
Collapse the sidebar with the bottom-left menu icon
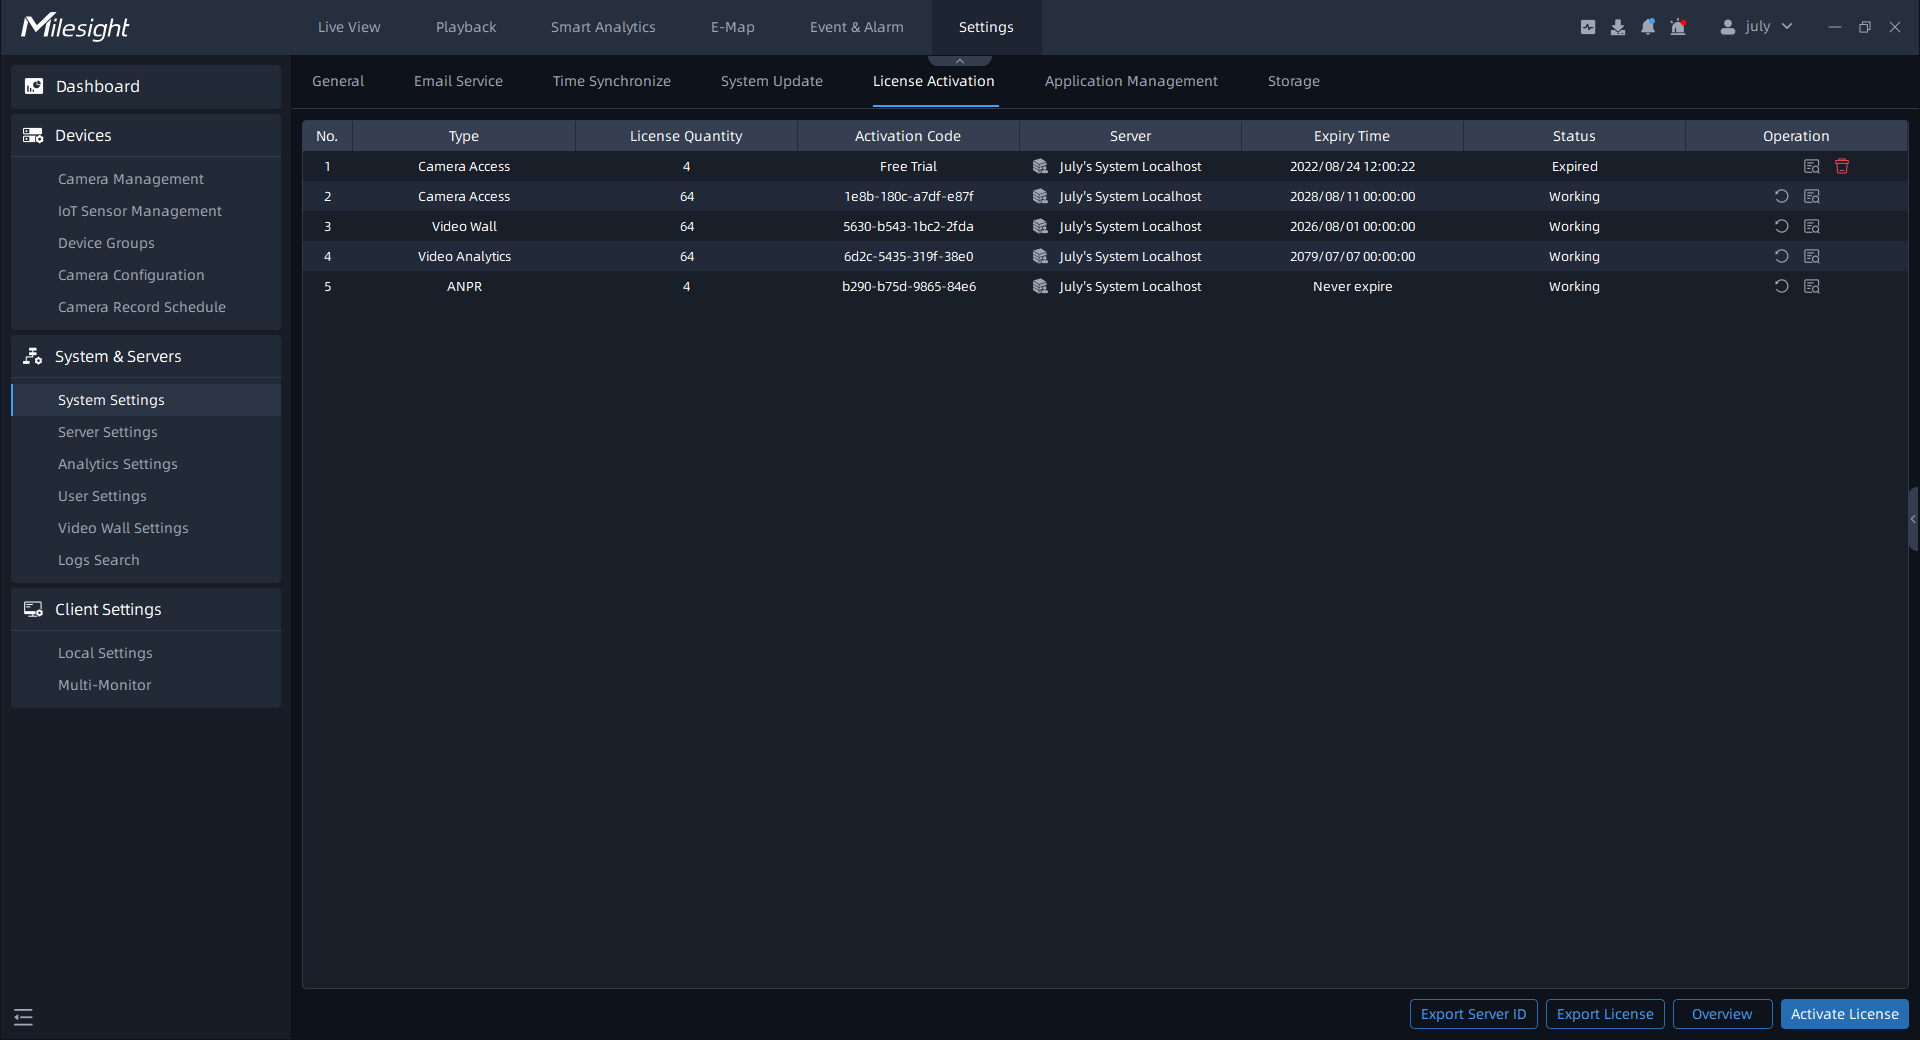(x=24, y=1017)
